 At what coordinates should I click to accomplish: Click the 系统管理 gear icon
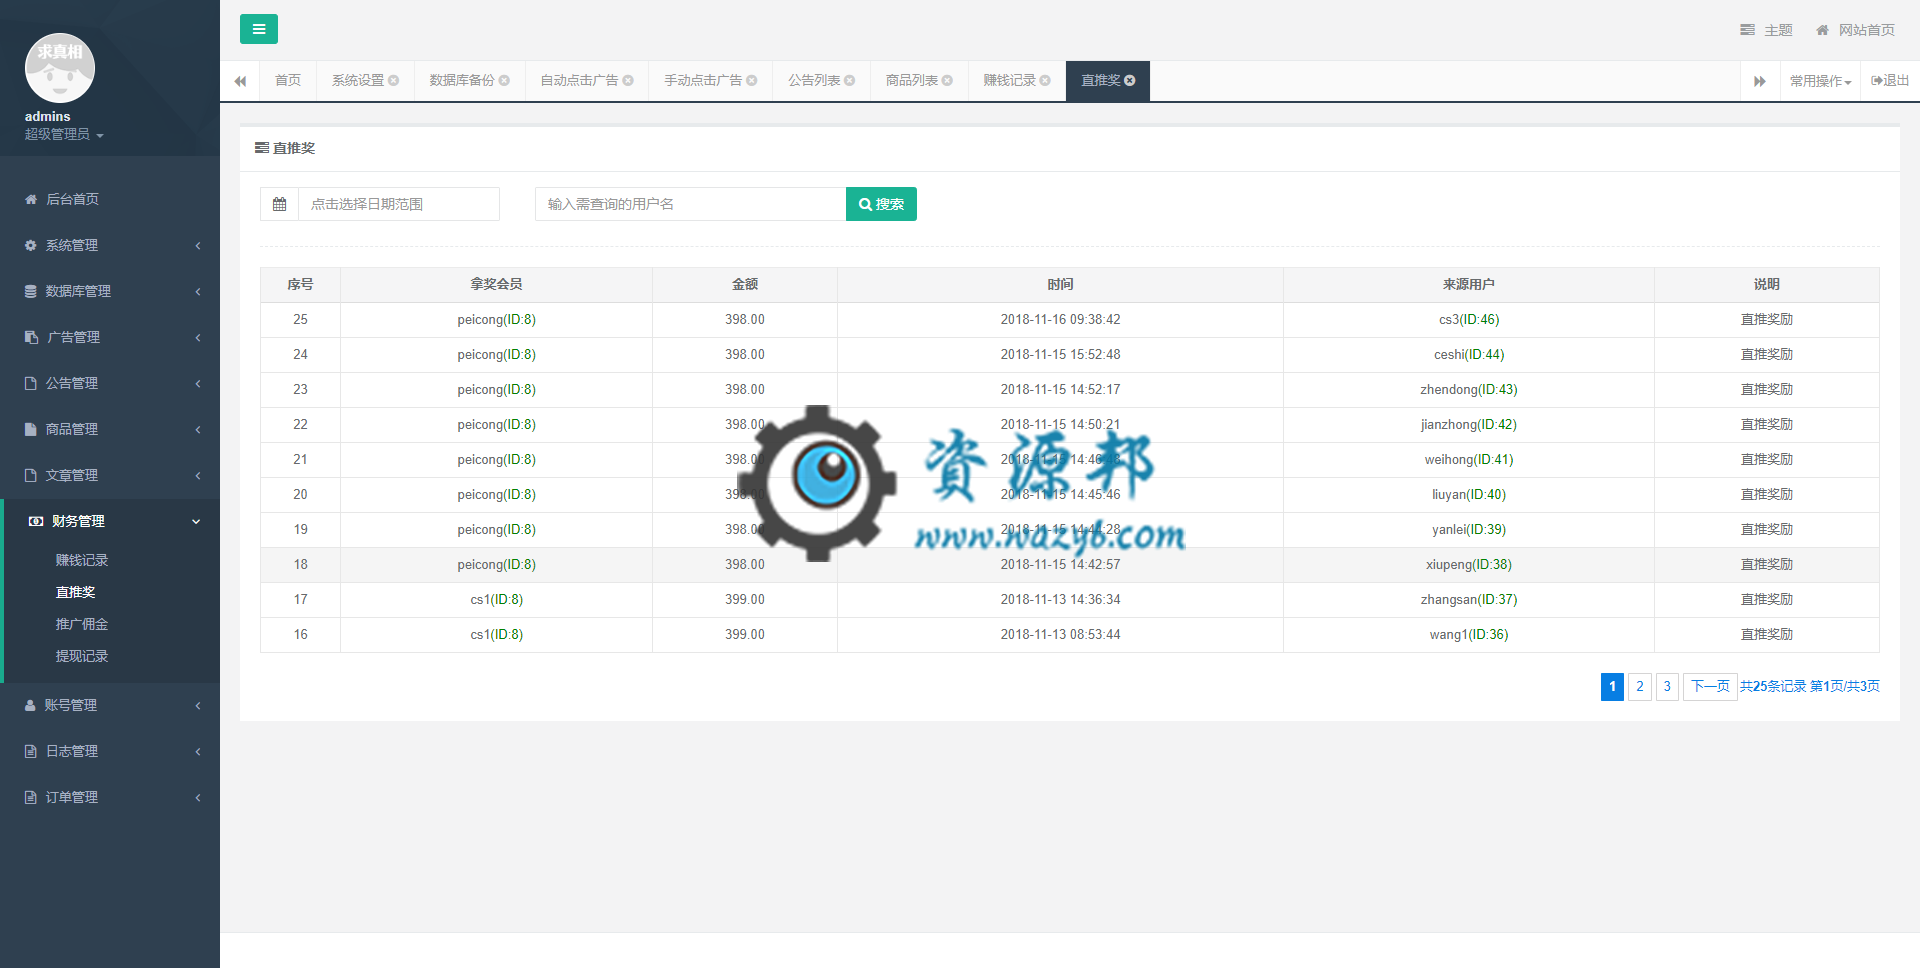tap(31, 245)
